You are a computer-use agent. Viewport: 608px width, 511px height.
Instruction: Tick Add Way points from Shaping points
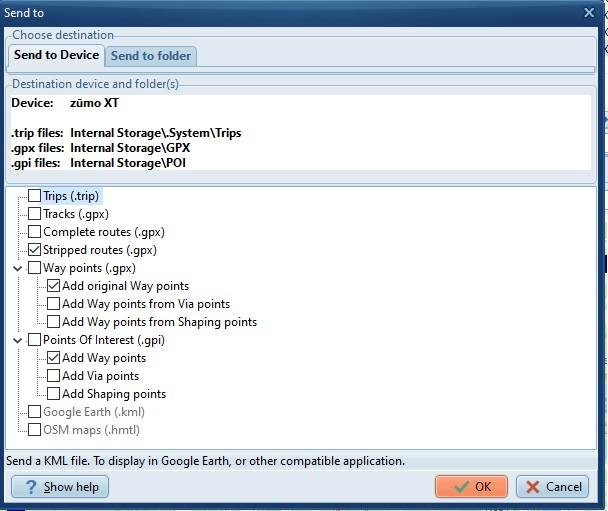point(53,322)
